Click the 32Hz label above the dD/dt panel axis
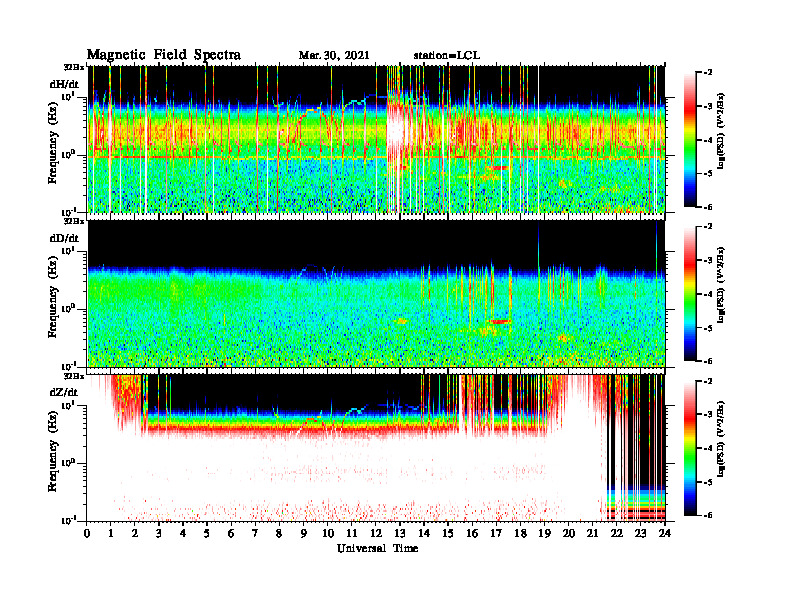 (x=74, y=221)
